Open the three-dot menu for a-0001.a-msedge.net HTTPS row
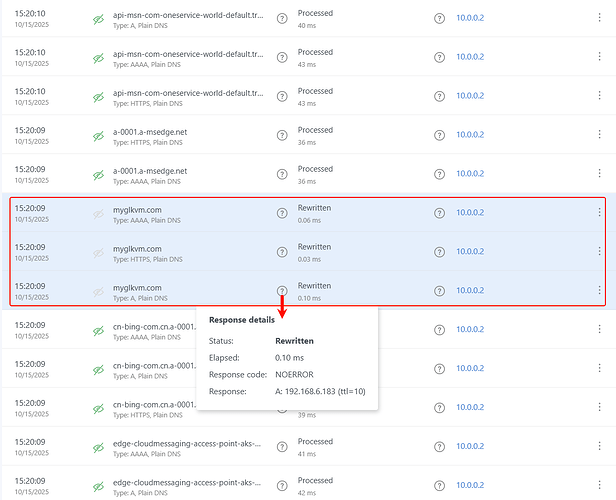 pos(599,136)
